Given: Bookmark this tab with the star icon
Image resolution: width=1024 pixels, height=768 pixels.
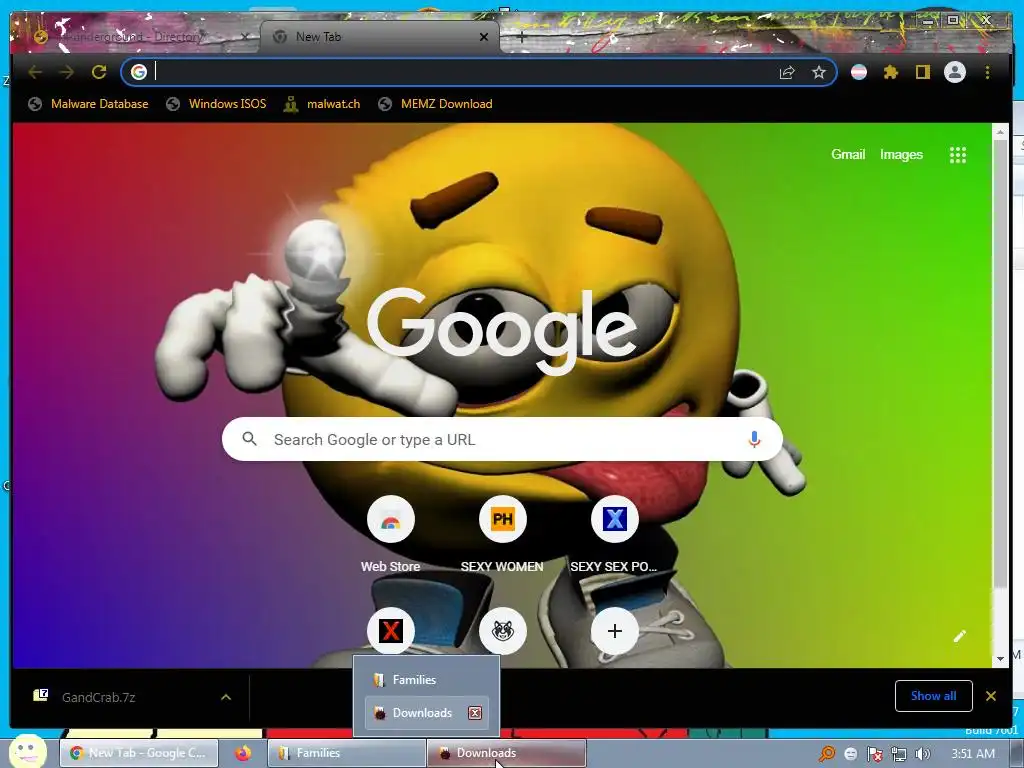Looking at the screenshot, I should coord(819,72).
